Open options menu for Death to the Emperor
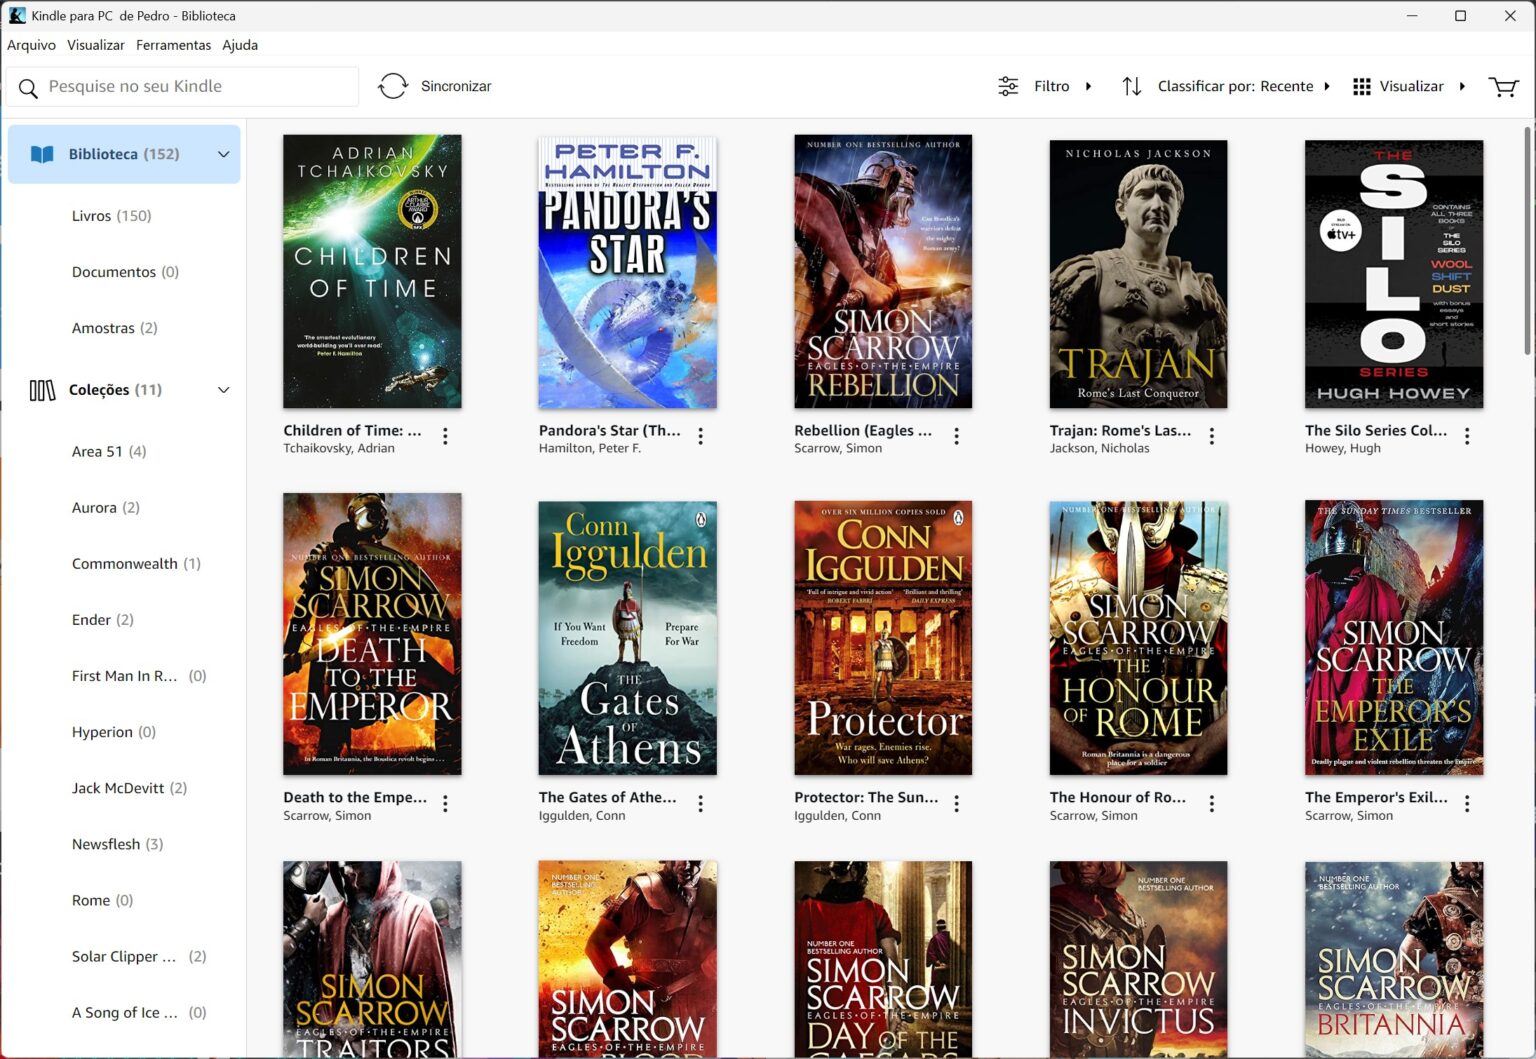 (x=445, y=803)
